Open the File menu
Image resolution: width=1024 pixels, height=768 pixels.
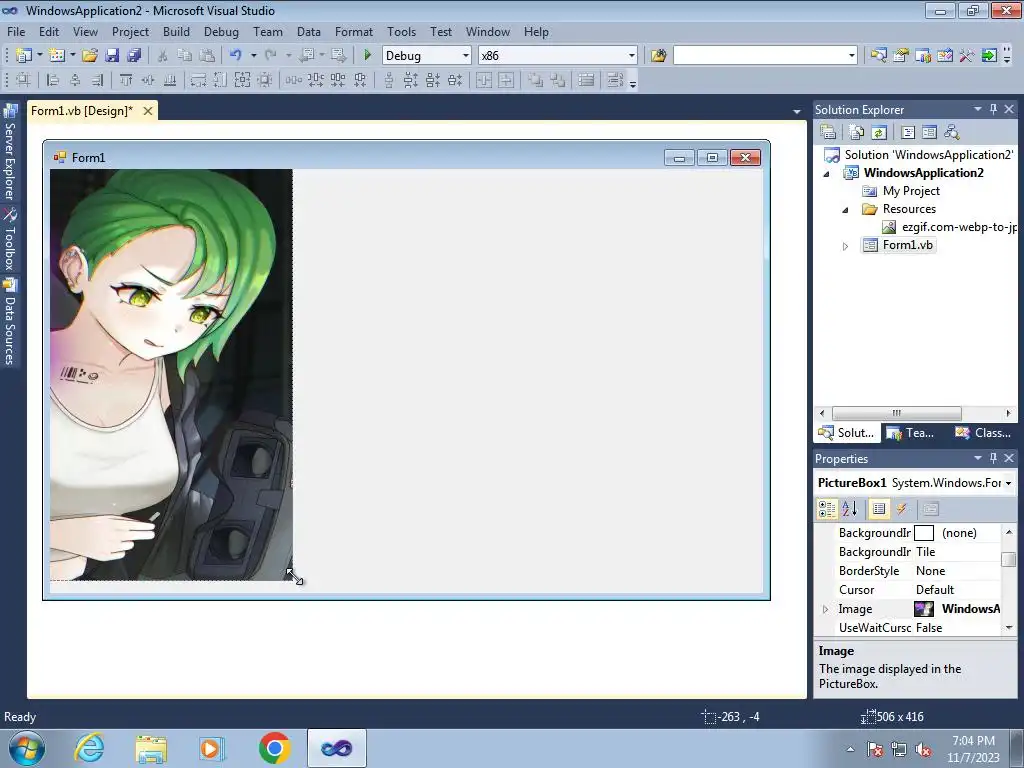coord(16,31)
